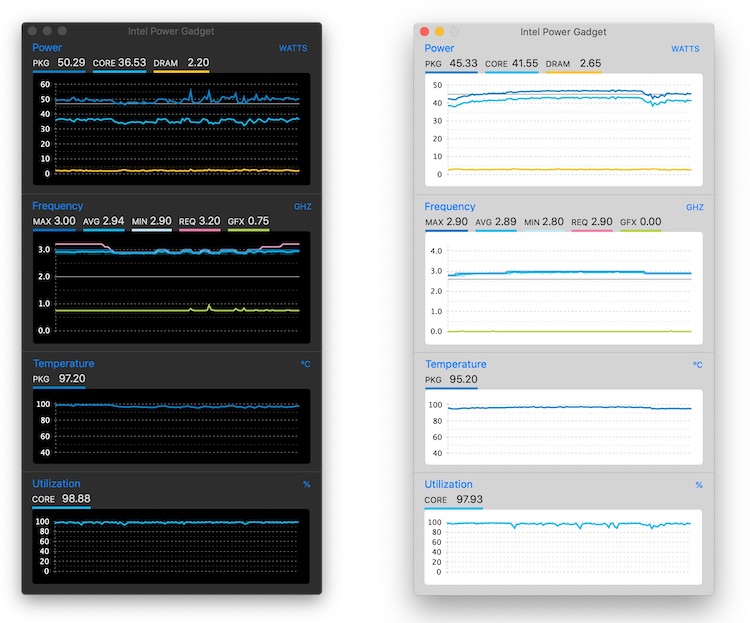Click % unit label in dark window
Image resolution: width=750 pixels, height=623 pixels.
tap(307, 485)
